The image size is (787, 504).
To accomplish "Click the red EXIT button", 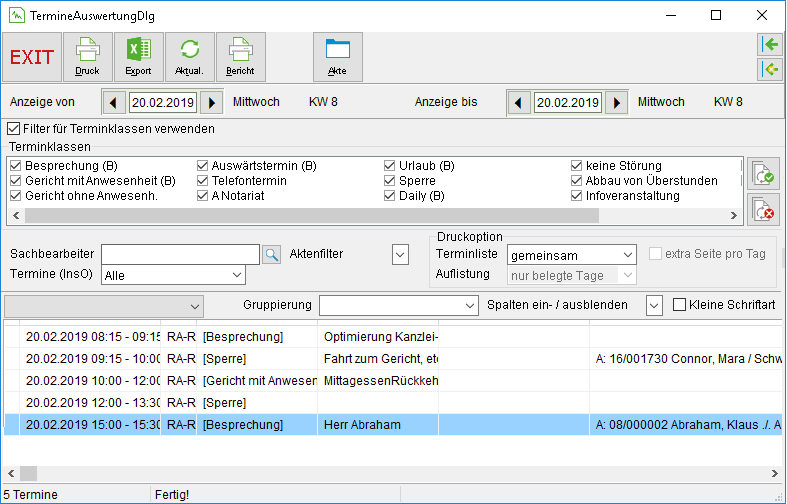I will (x=32, y=57).
